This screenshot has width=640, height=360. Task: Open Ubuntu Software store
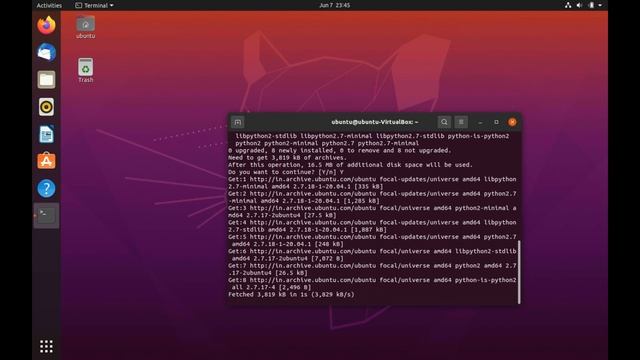click(46, 161)
